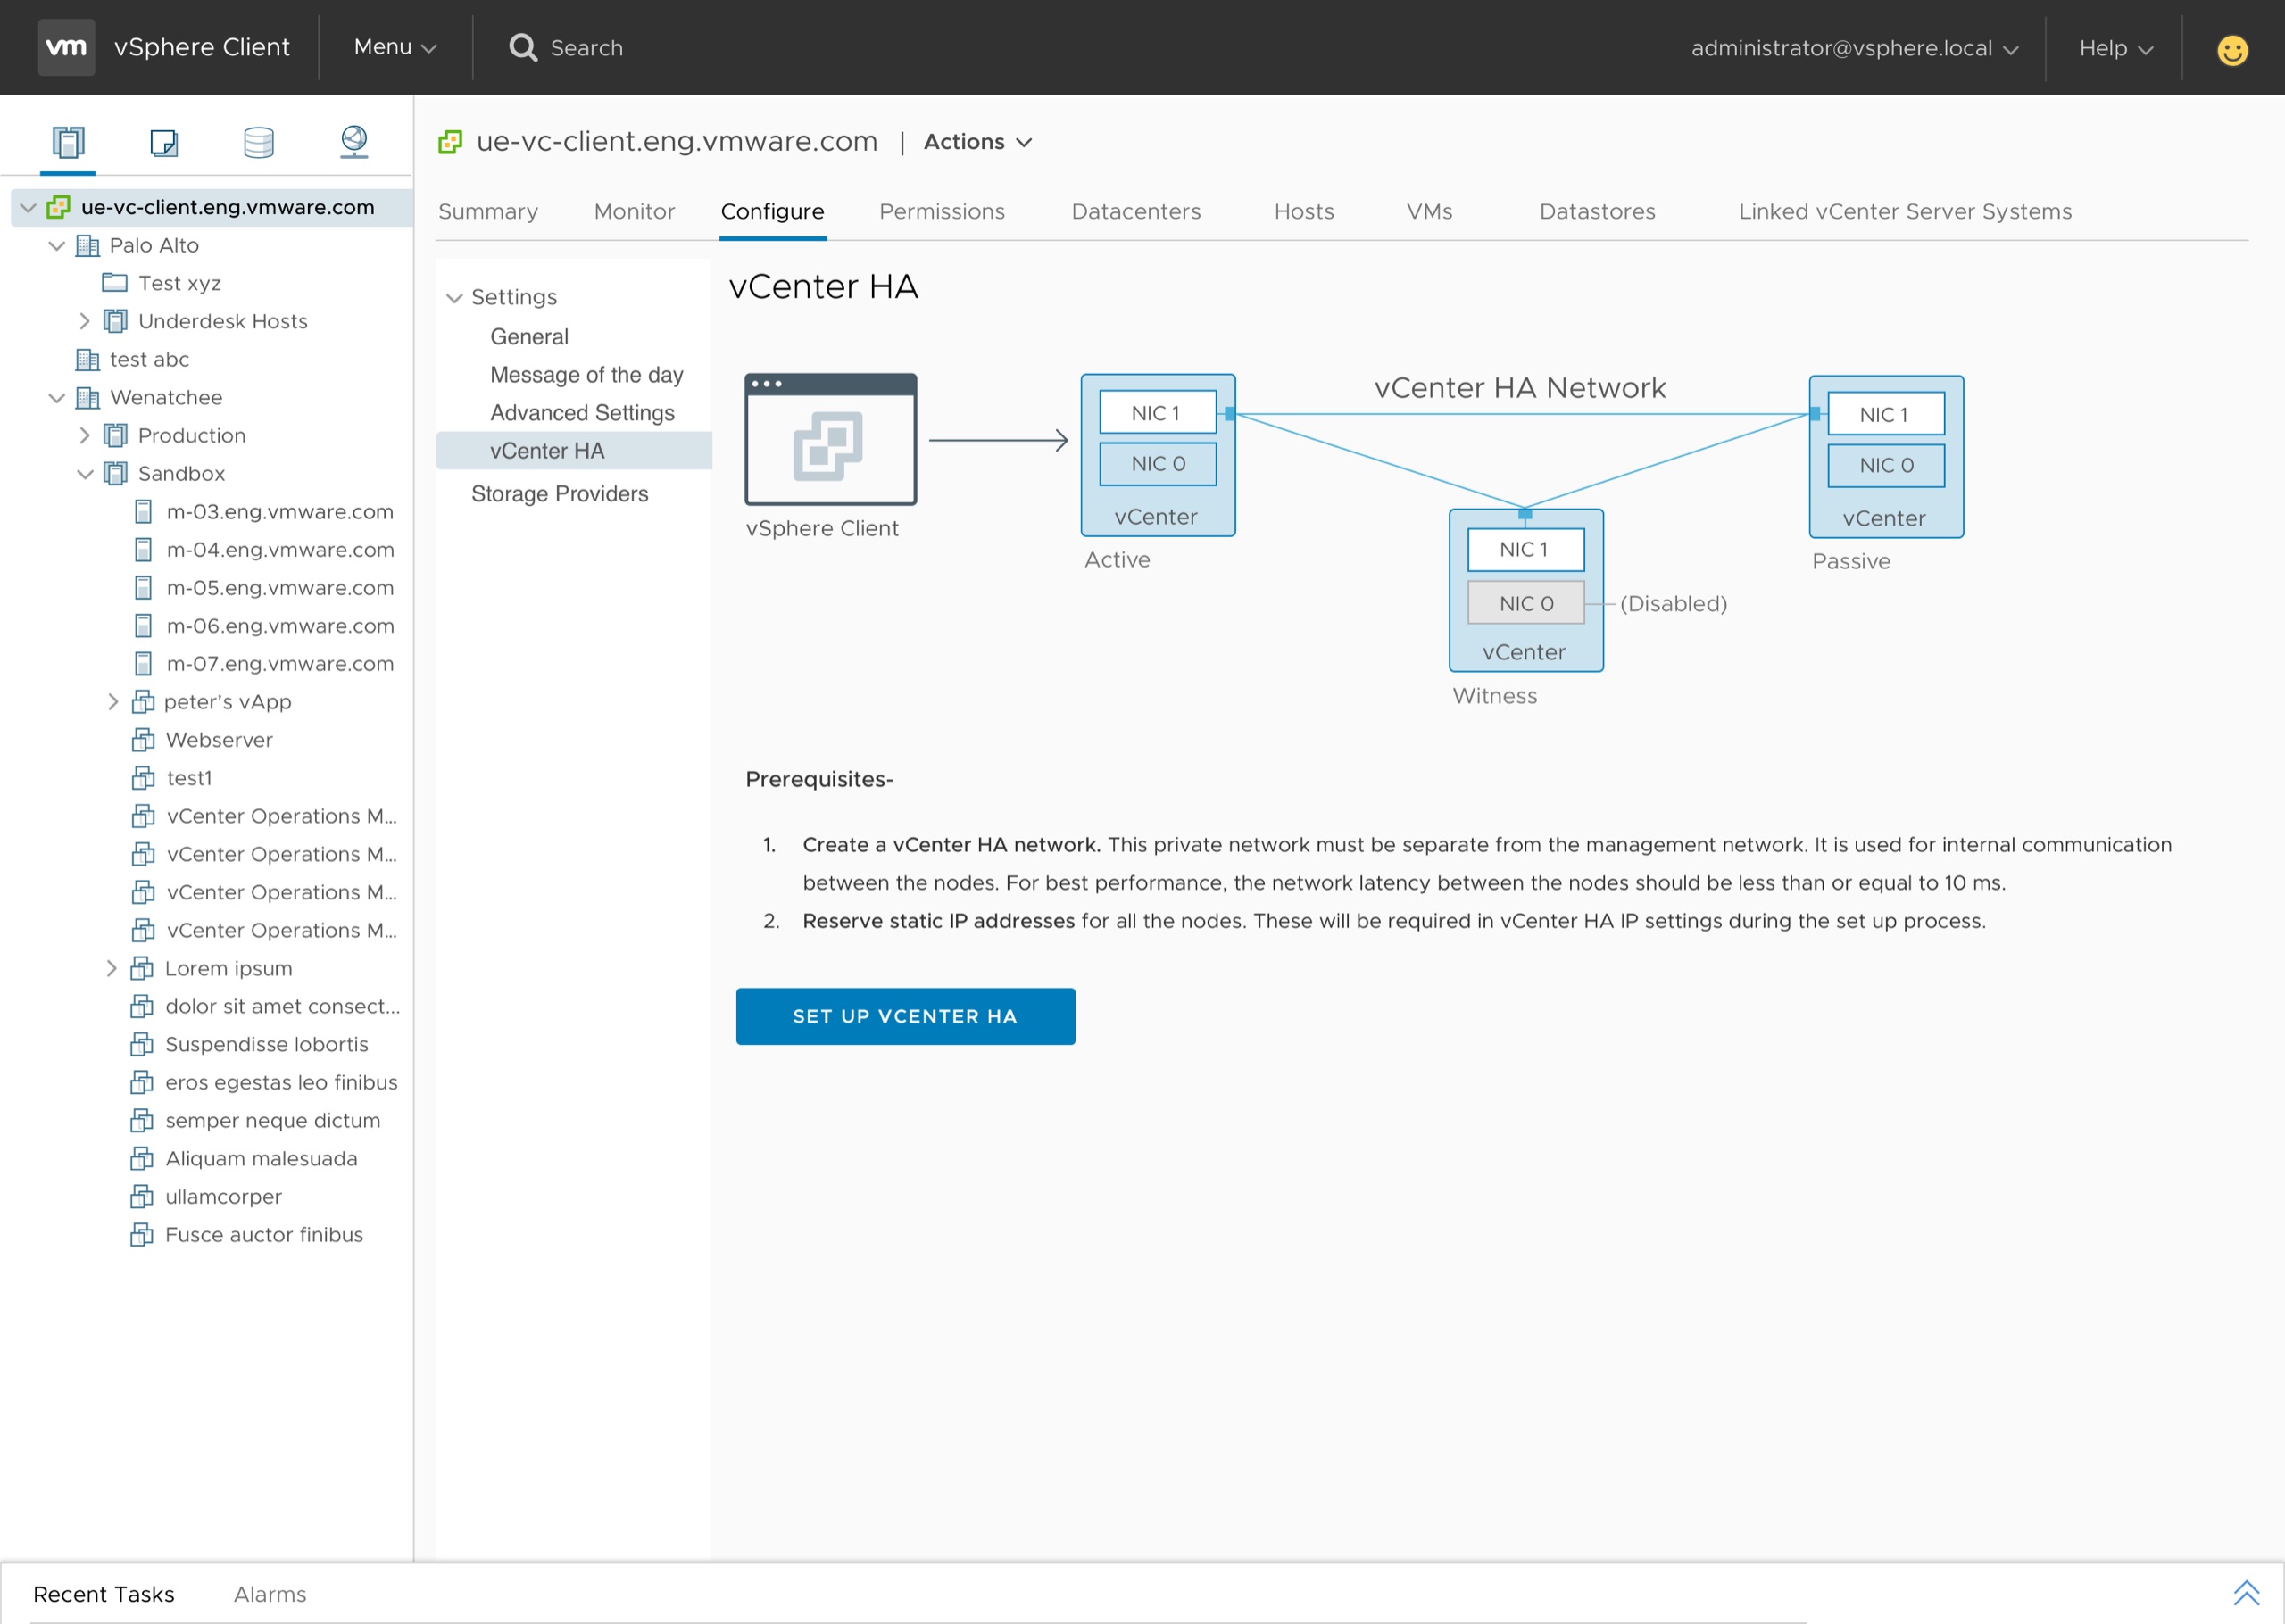Click the Webserver VM icon
The height and width of the screenshot is (1624, 2285).
click(143, 740)
